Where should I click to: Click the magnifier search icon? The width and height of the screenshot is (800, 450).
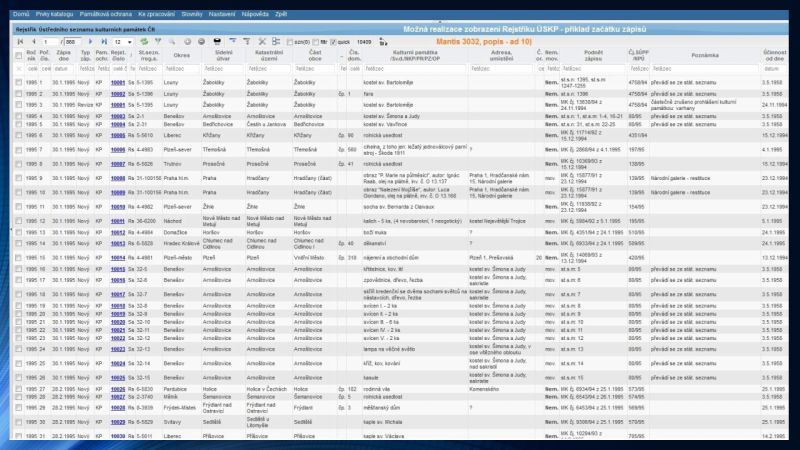click(172, 42)
